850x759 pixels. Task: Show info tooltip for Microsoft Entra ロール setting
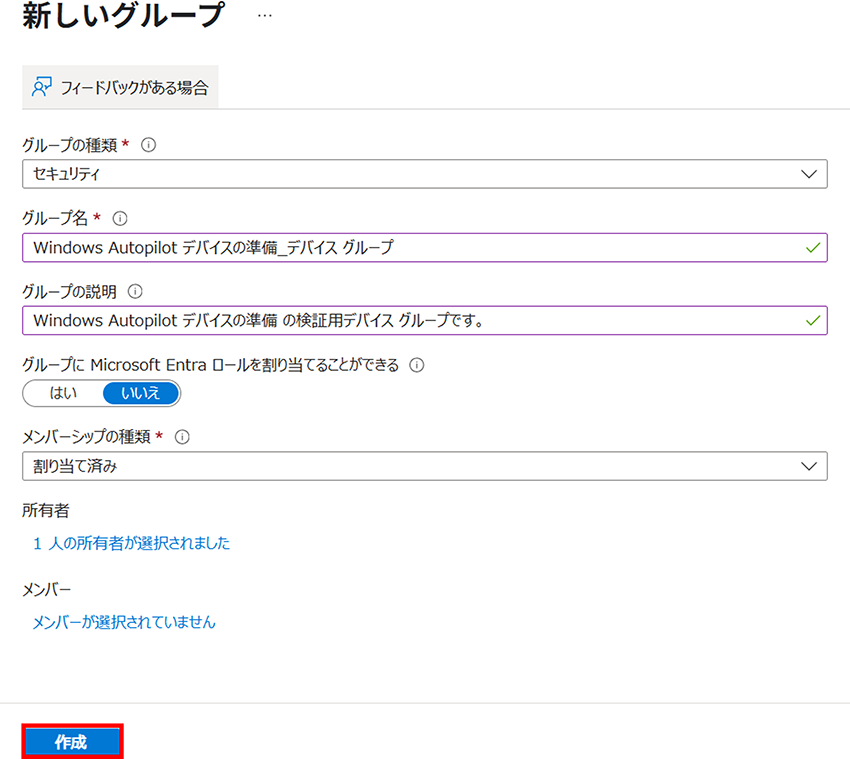click(x=416, y=365)
